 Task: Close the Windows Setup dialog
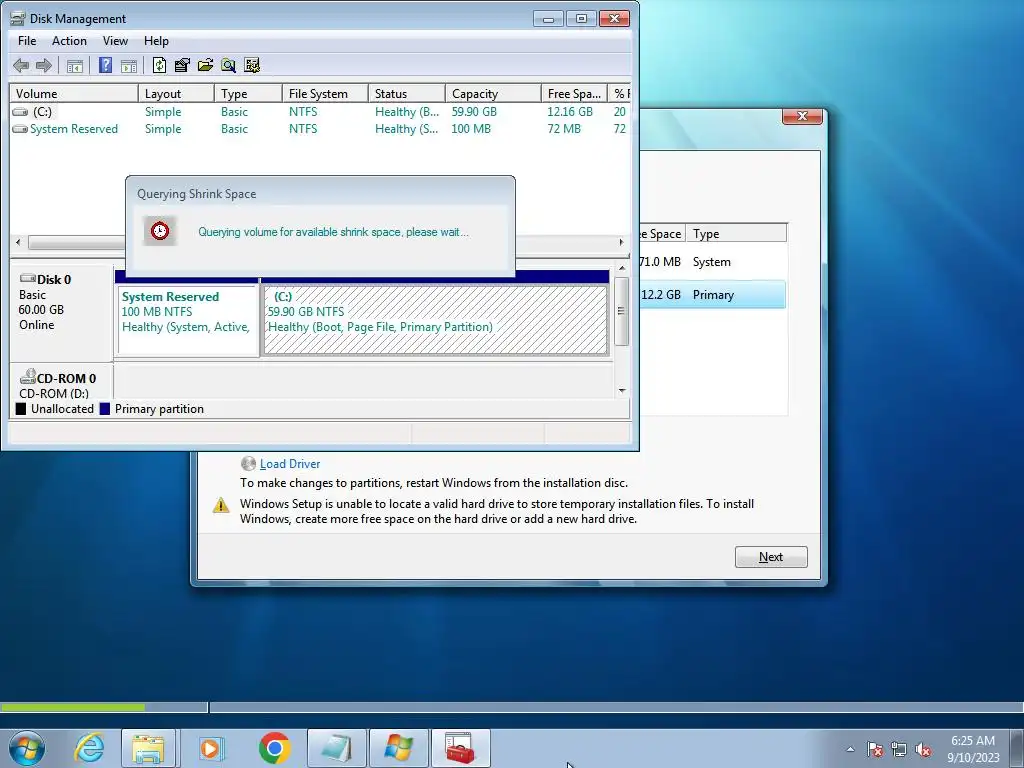click(x=802, y=116)
